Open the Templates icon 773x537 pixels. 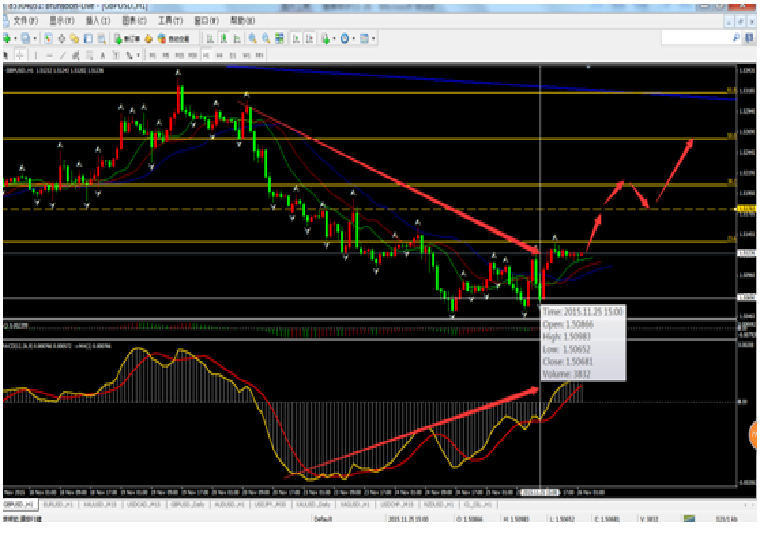tap(364, 39)
